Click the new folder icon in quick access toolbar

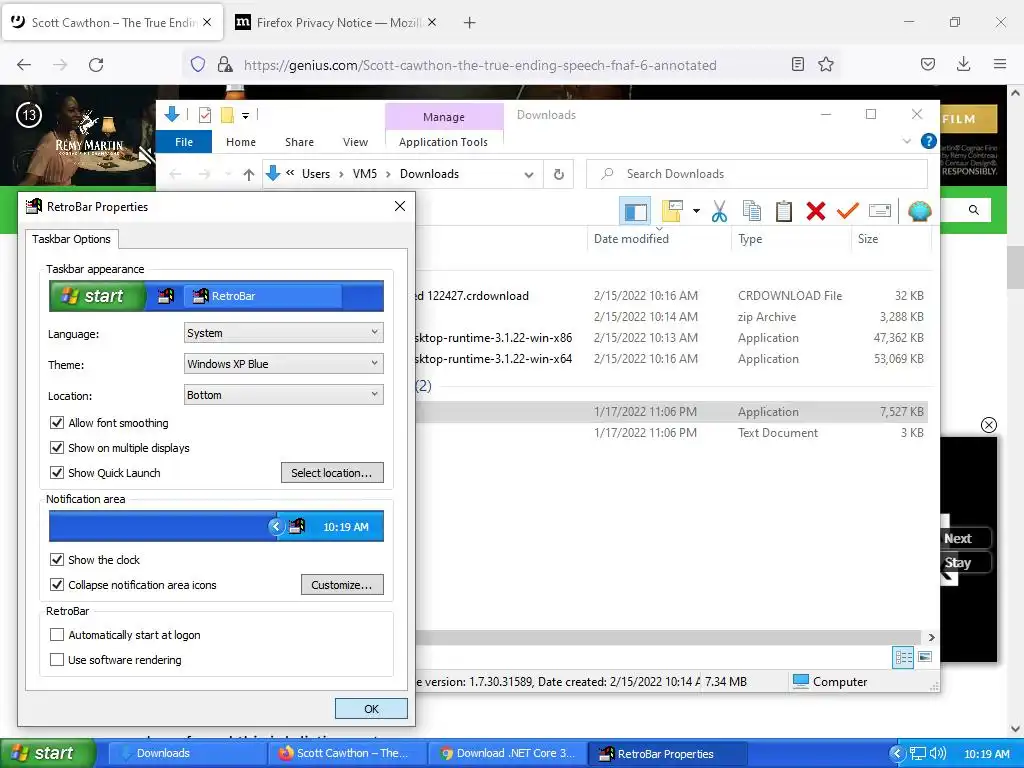click(x=227, y=116)
